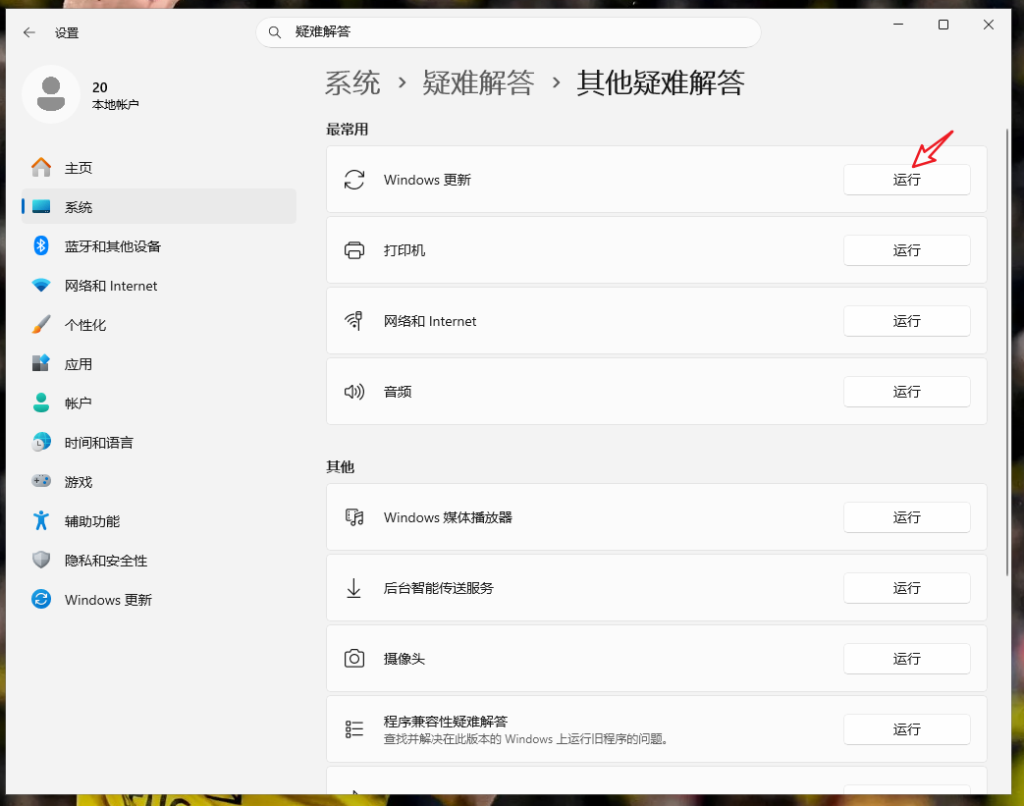Click the 设置 window title text
This screenshot has height=806, width=1024.
click(67, 33)
